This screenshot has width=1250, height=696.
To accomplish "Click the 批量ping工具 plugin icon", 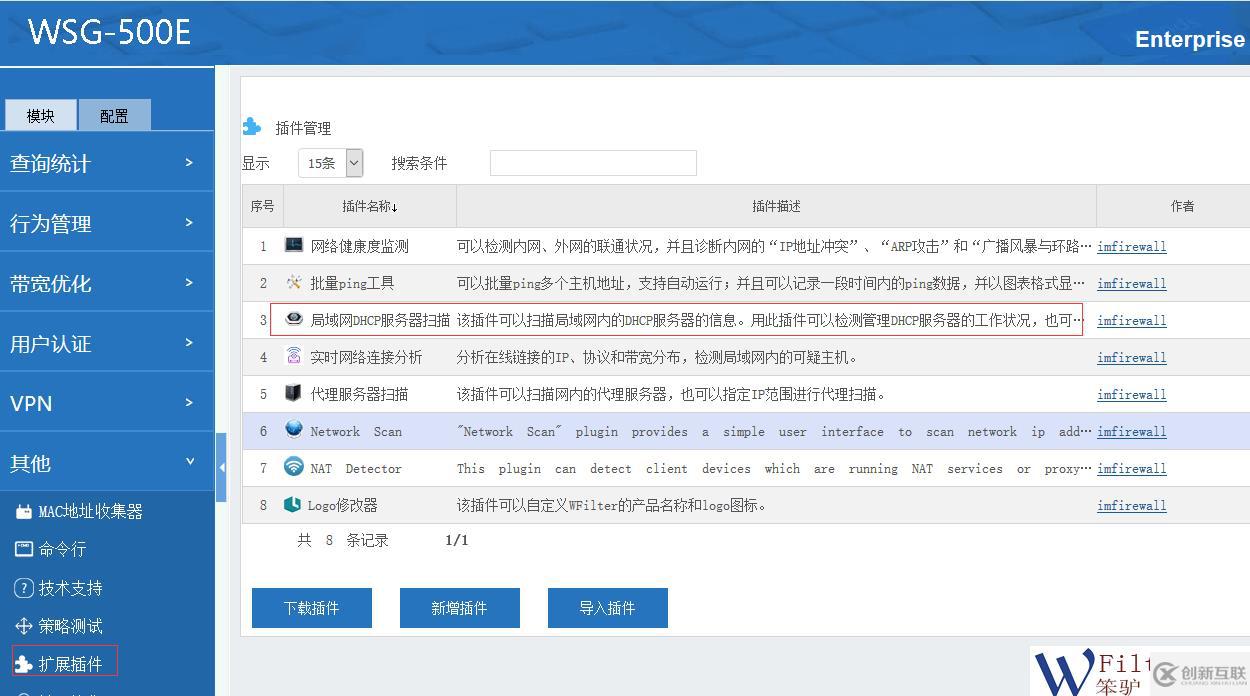I will (x=291, y=283).
